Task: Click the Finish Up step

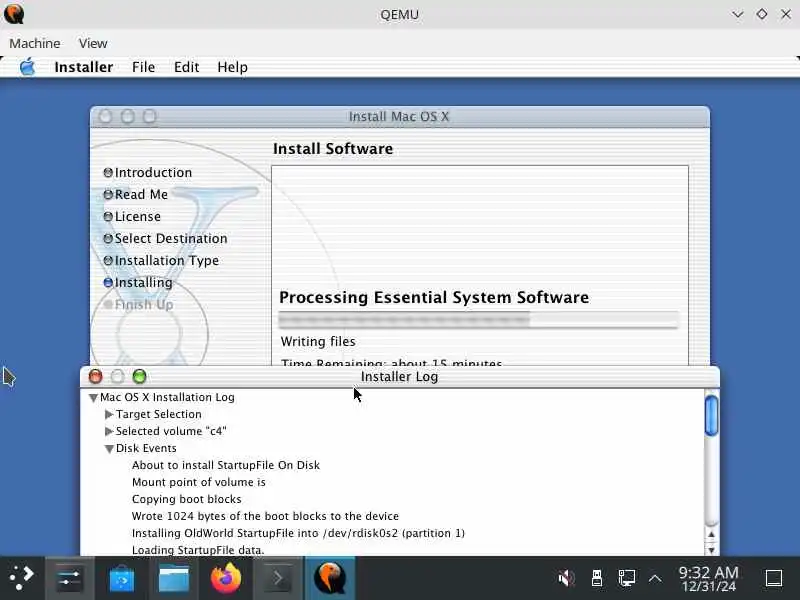Action: tap(144, 305)
